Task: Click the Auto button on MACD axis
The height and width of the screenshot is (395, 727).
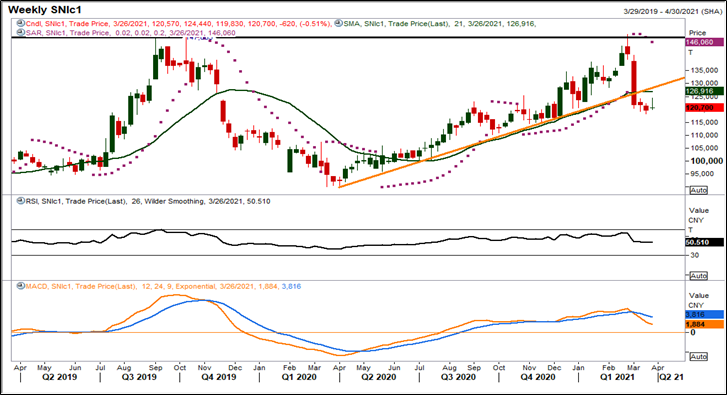Action: pyautogui.click(x=698, y=357)
